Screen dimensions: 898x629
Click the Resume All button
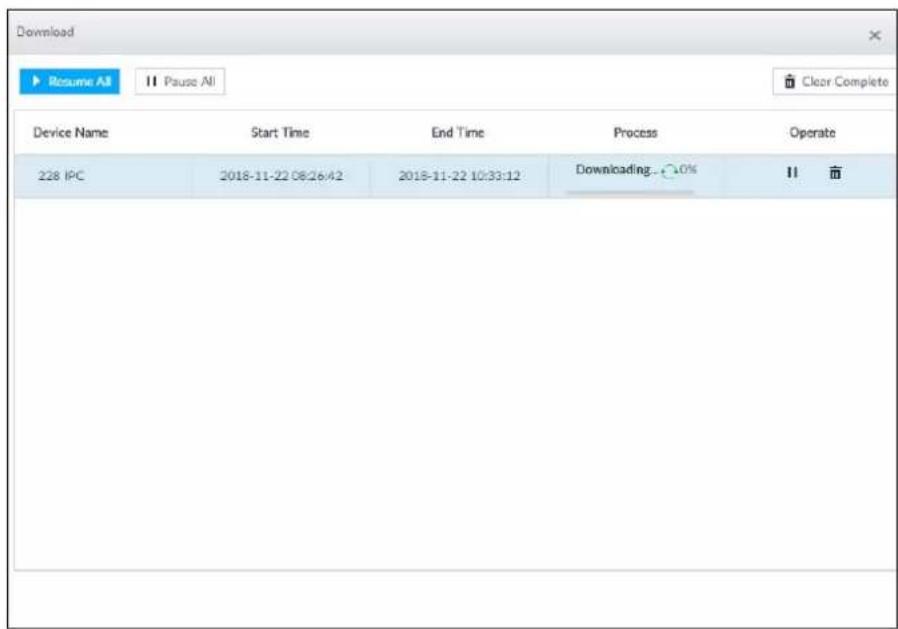(x=70, y=81)
